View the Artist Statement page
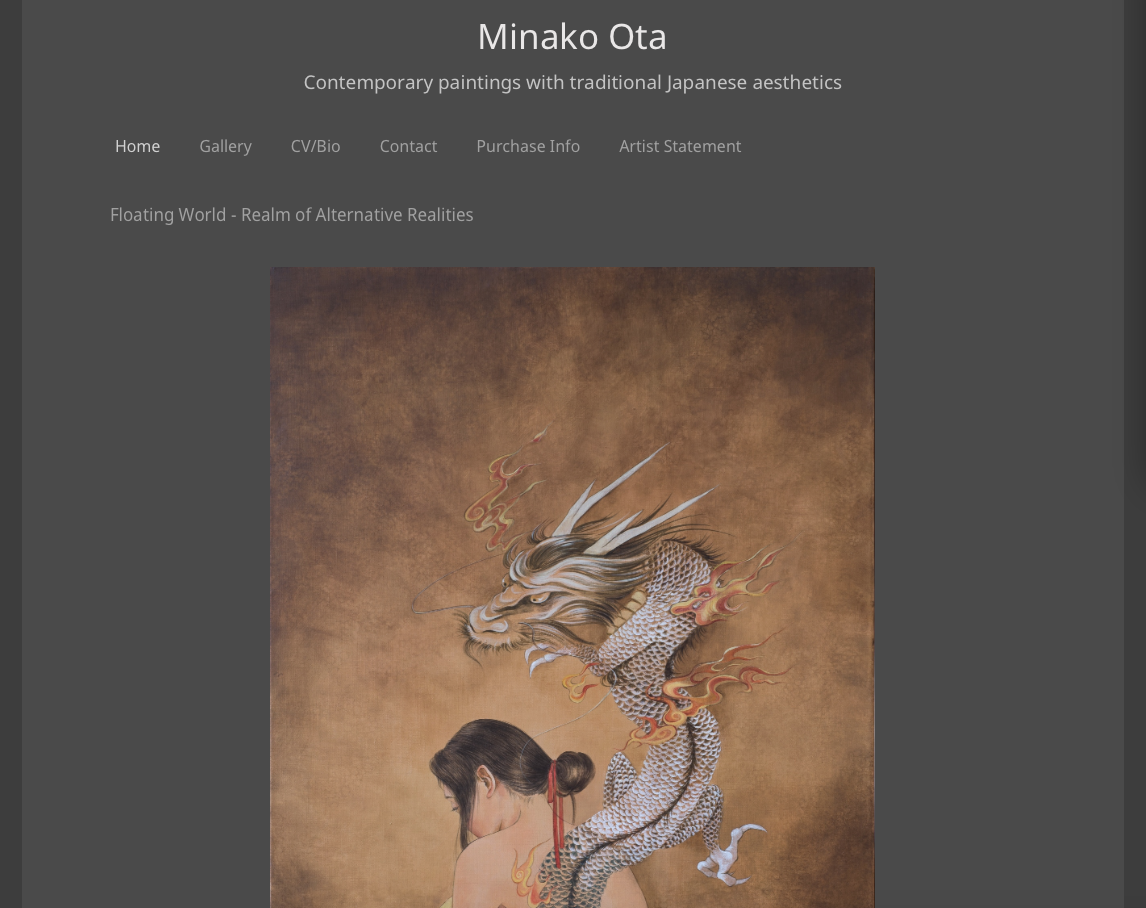Viewport: 1146px width, 908px height. click(680, 146)
